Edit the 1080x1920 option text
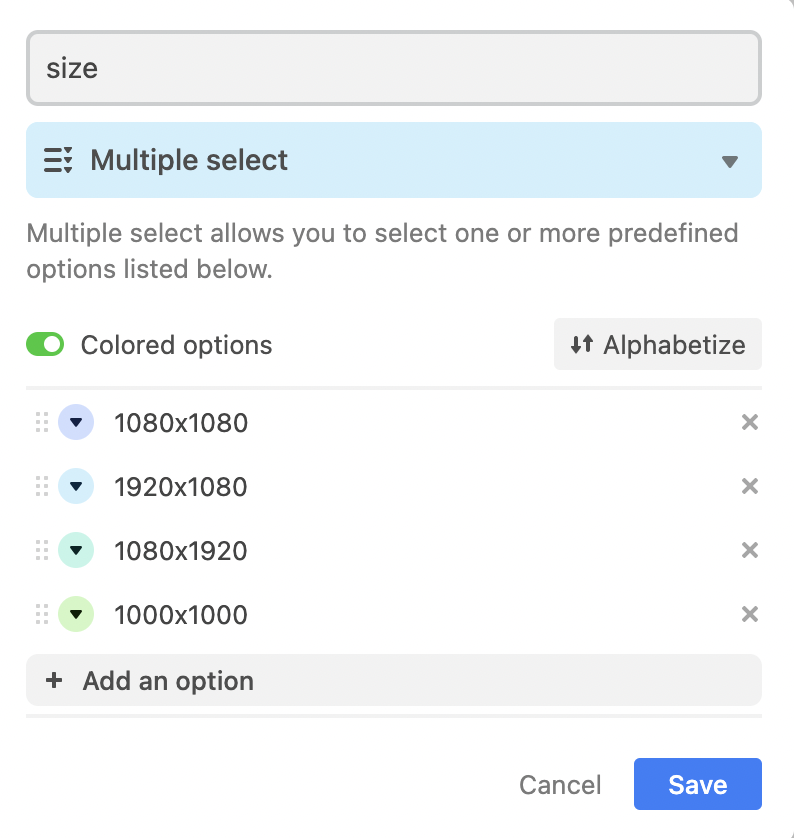The width and height of the screenshot is (794, 838). [x=181, y=550]
